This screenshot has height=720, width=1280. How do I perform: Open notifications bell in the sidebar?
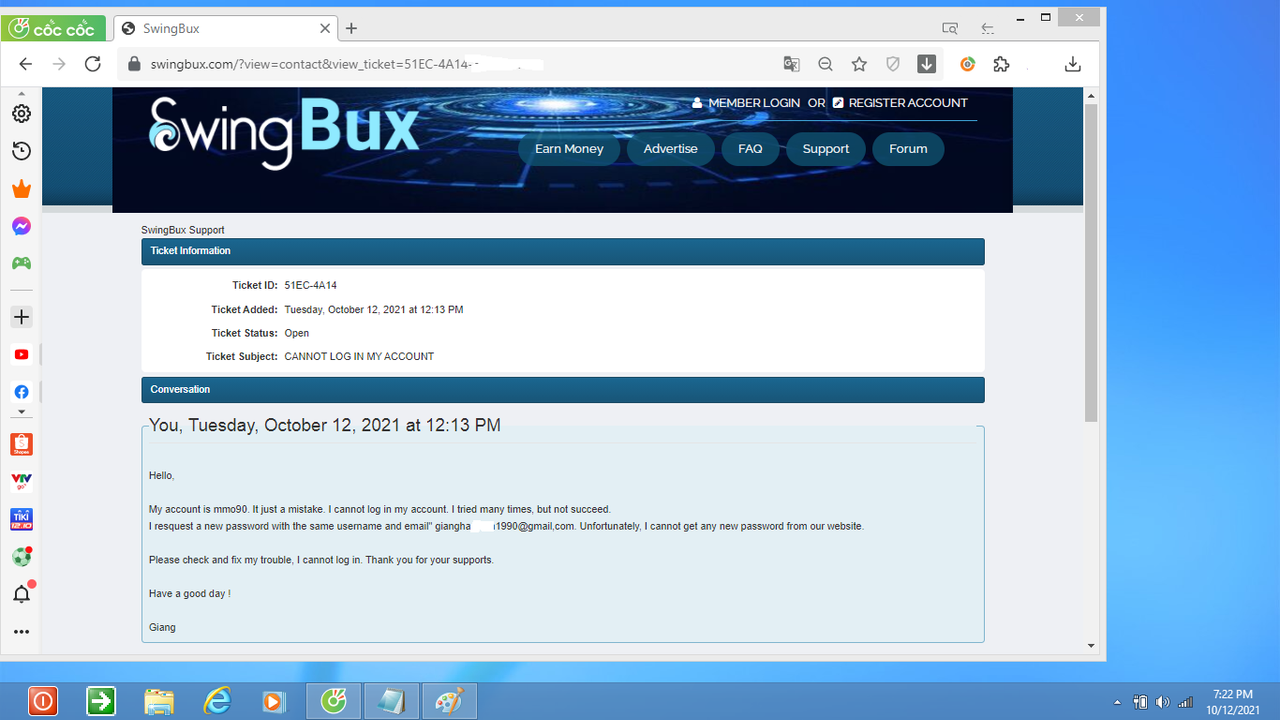[21, 594]
